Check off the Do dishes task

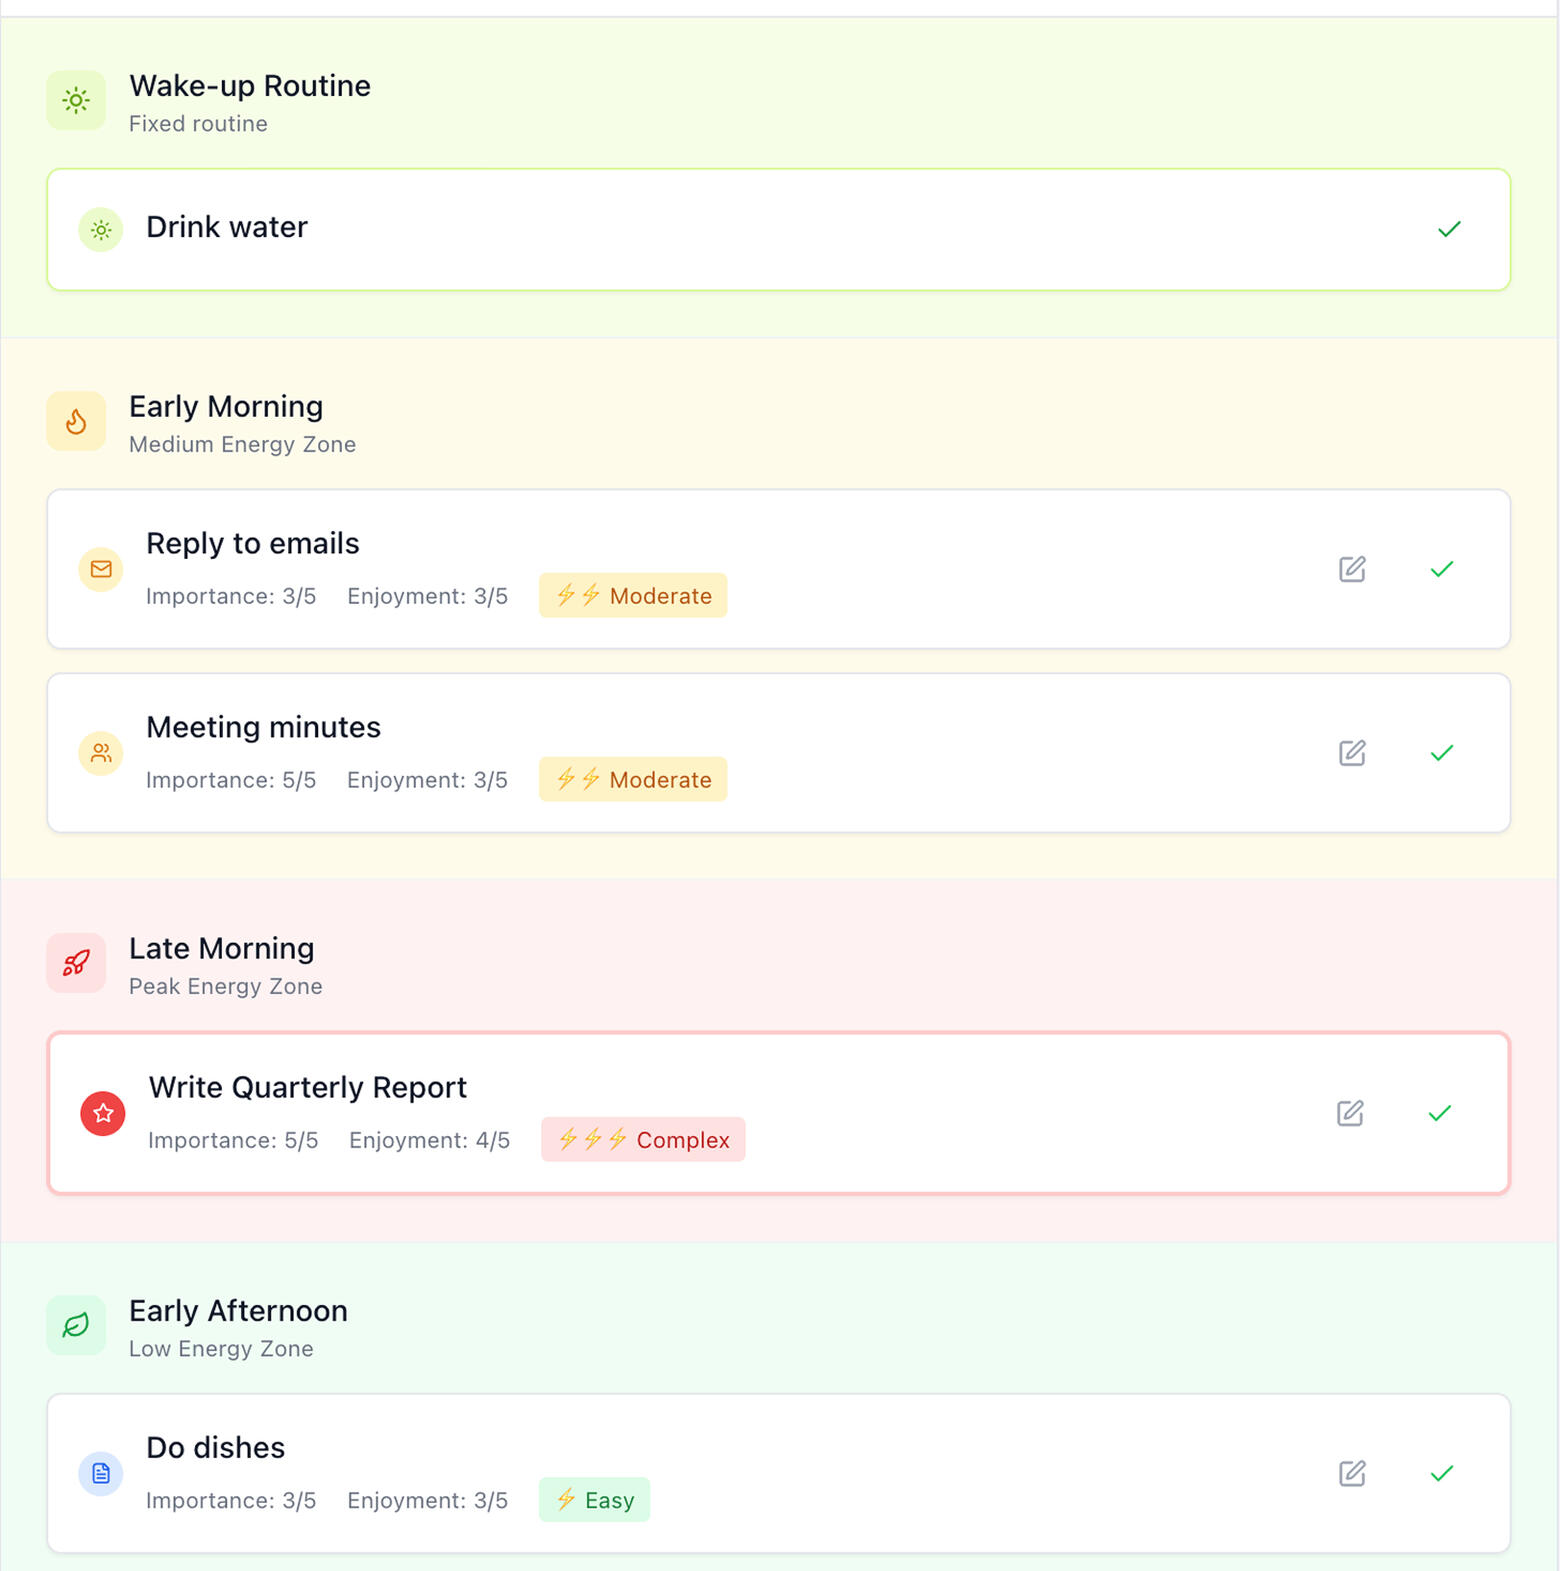(1441, 1473)
